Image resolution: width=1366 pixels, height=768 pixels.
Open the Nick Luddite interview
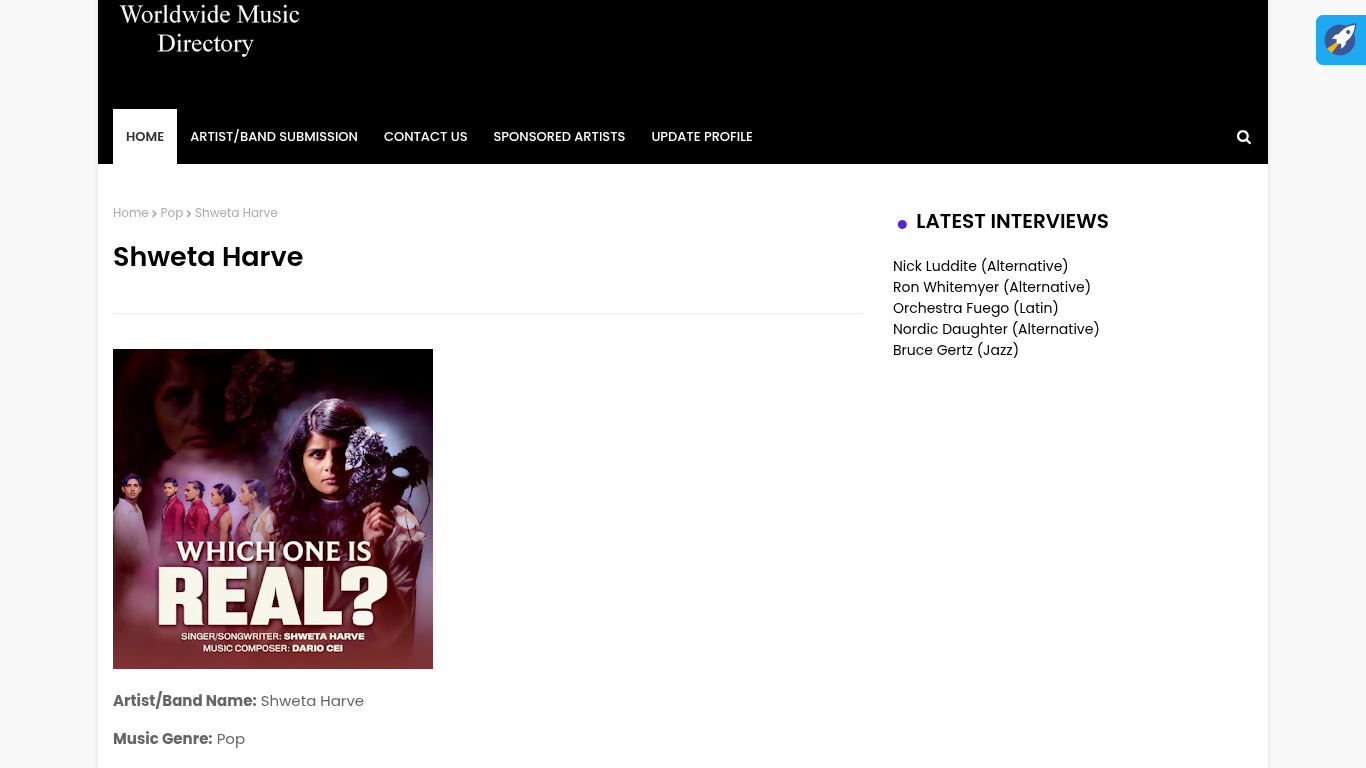tap(980, 266)
